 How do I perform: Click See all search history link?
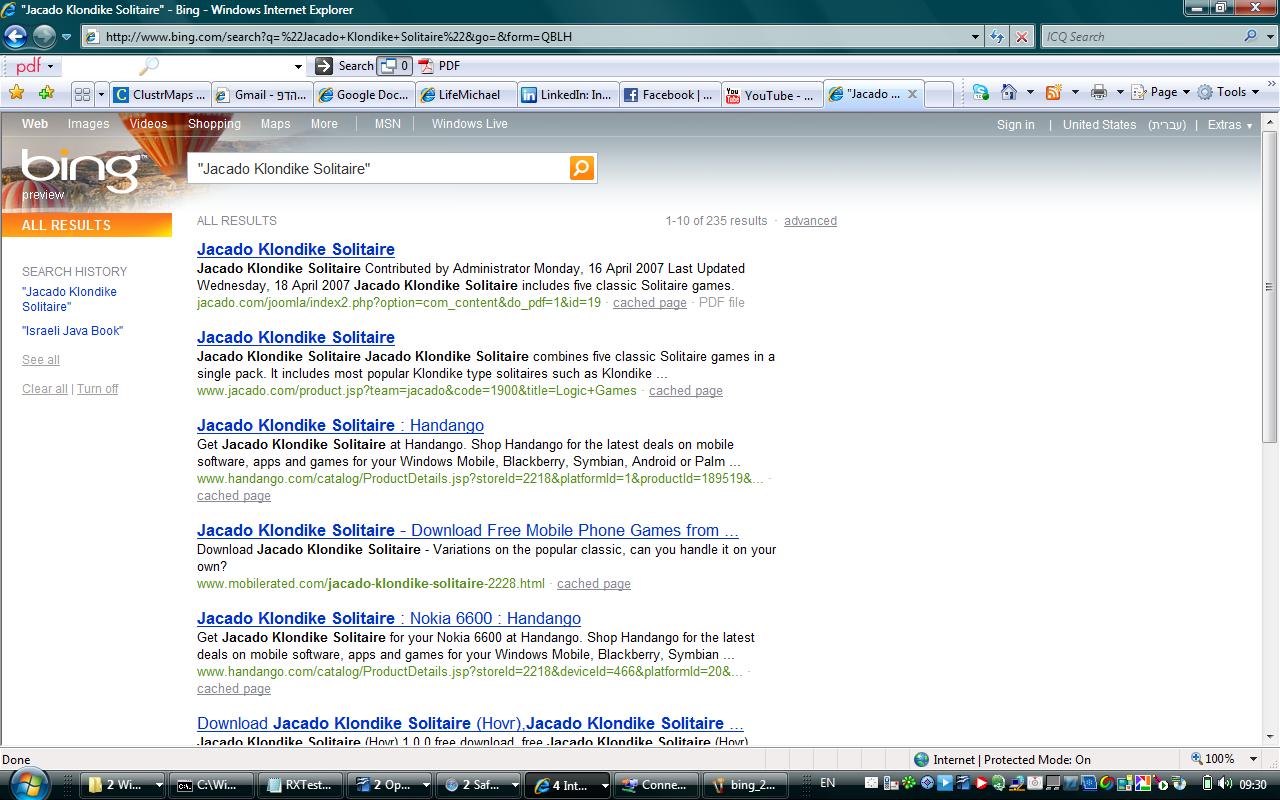41,360
